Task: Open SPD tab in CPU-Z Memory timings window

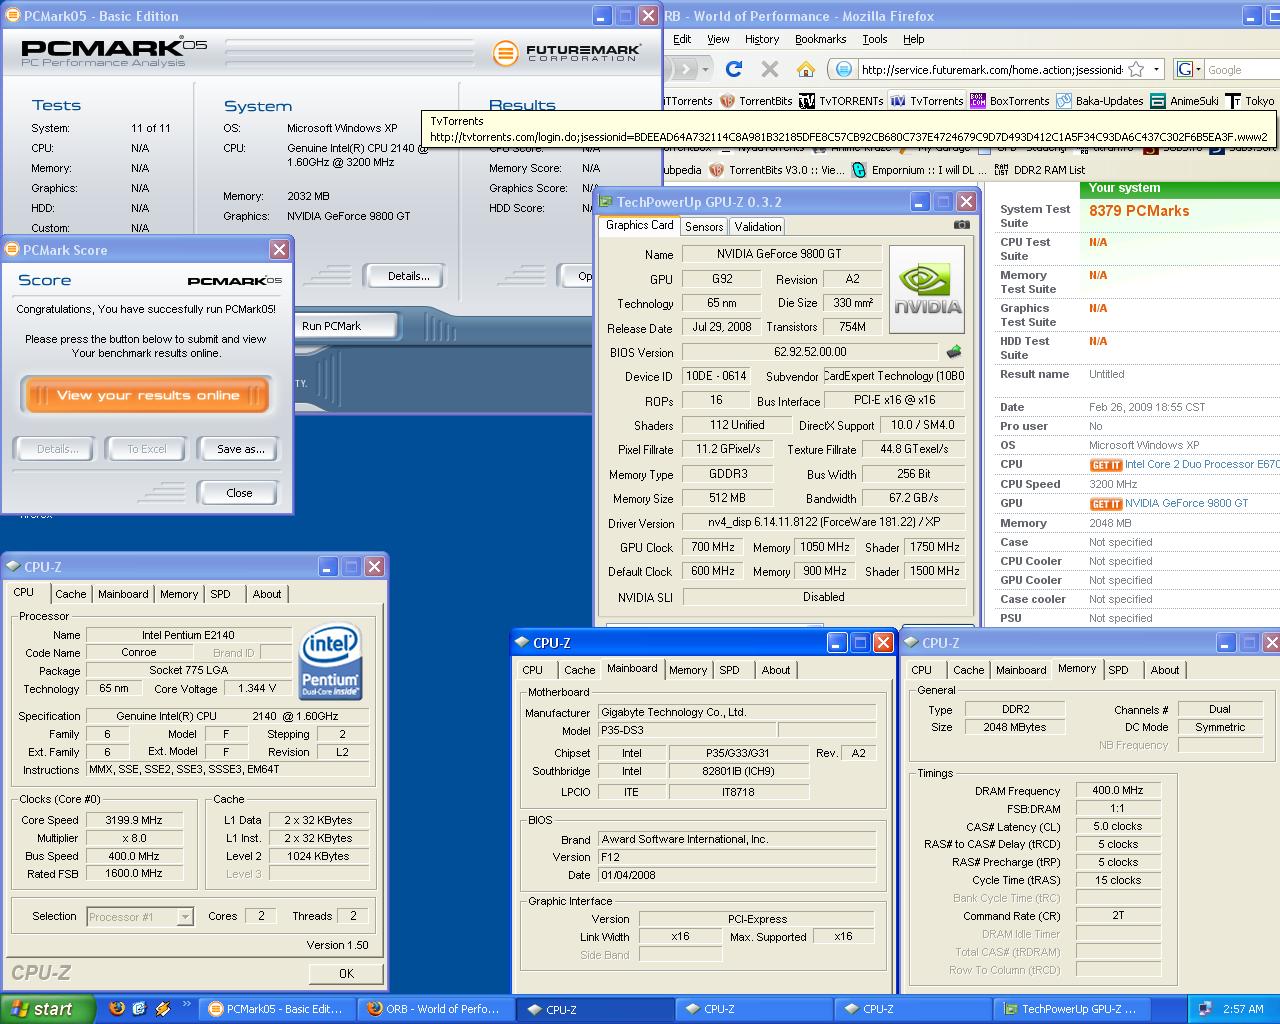Action: pos(1119,670)
